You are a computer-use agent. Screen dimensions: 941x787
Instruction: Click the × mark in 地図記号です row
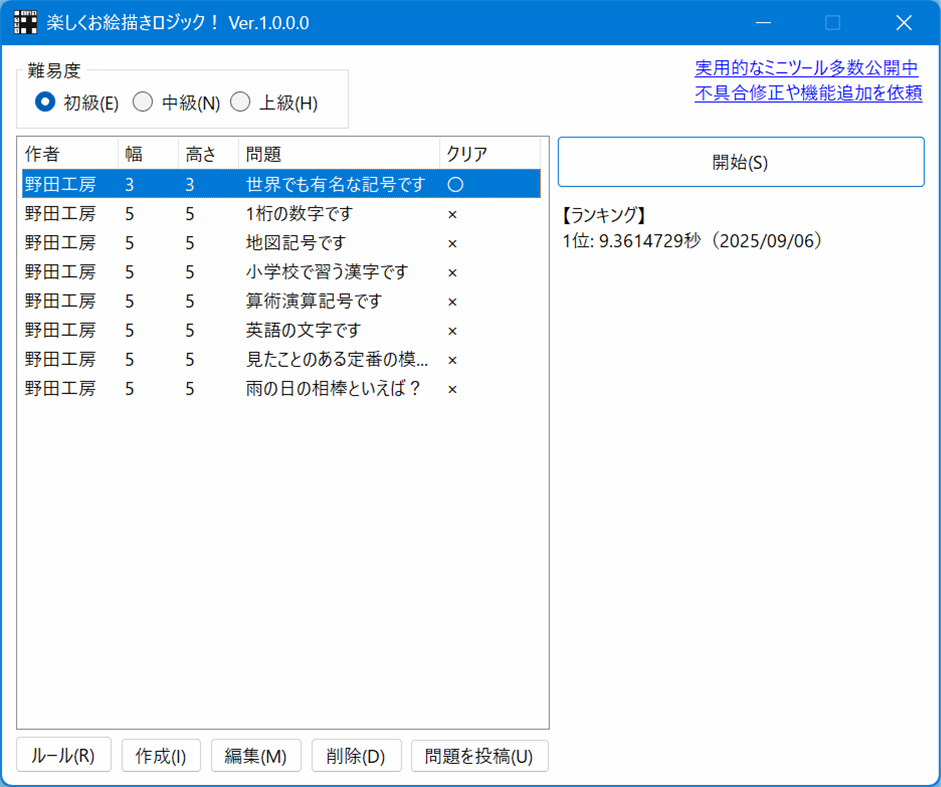coord(452,243)
